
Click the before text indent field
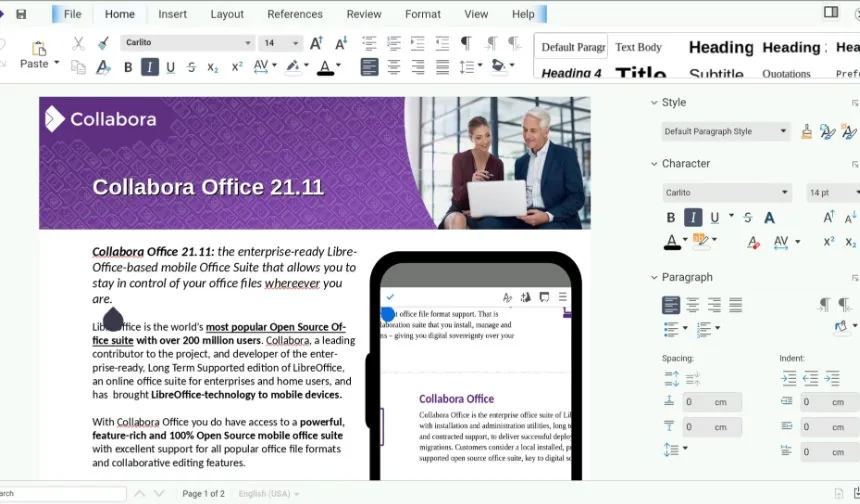click(x=829, y=402)
